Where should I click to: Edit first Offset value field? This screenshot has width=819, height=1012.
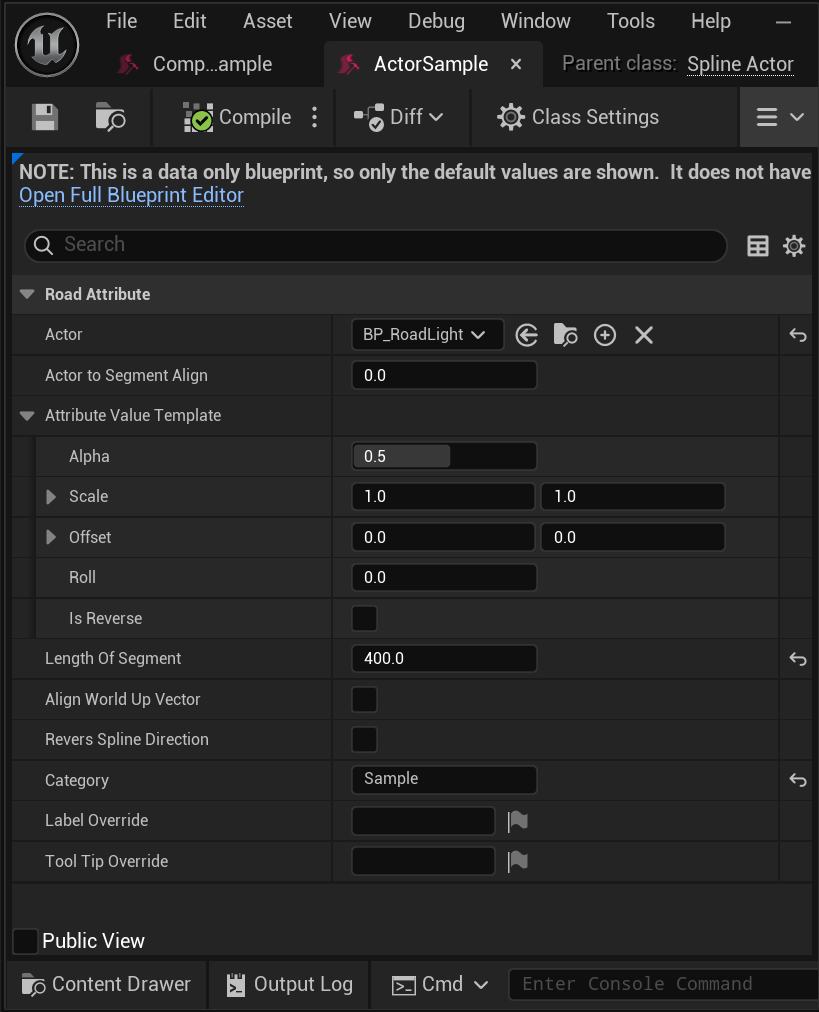443,537
